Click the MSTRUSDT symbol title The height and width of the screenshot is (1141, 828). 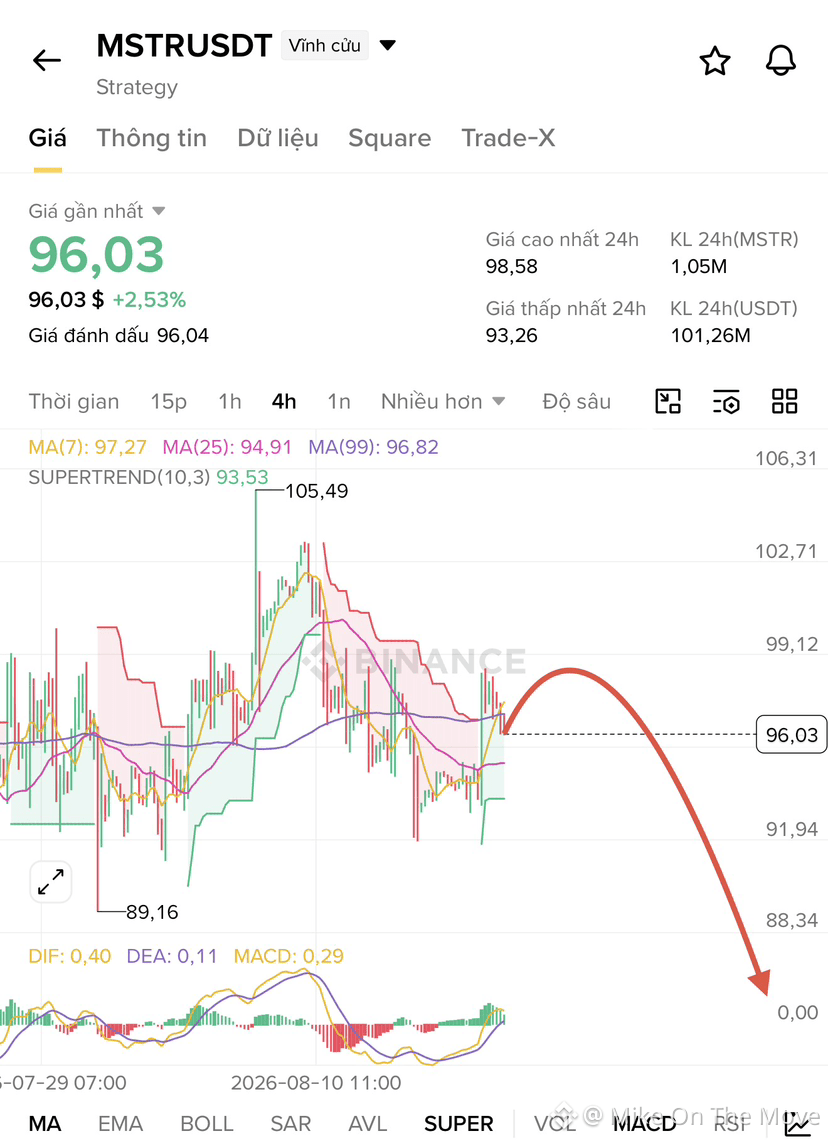(184, 45)
